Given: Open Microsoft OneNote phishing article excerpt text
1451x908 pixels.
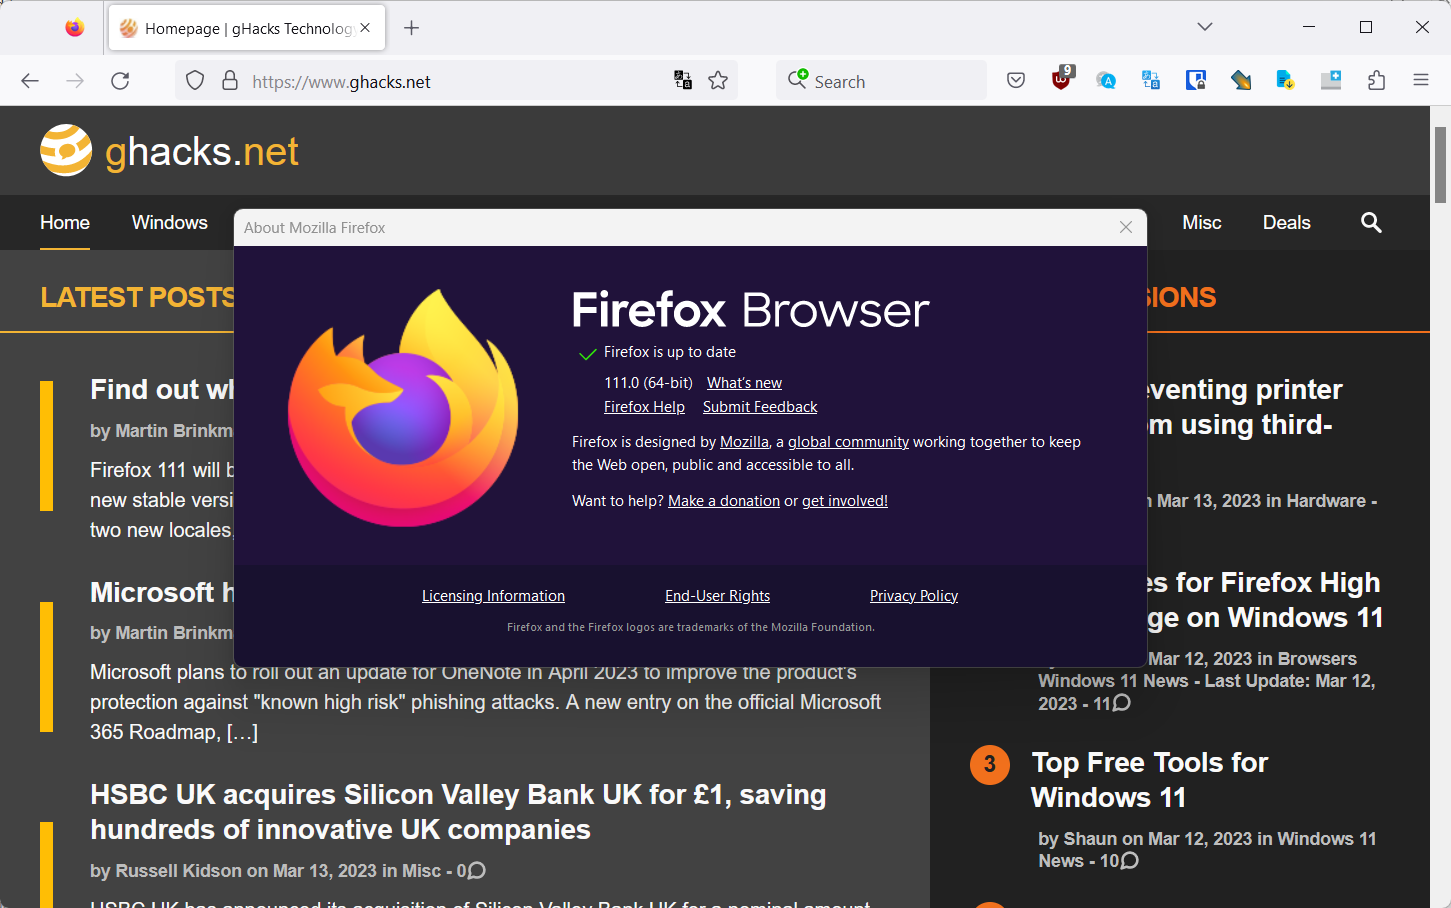Looking at the screenshot, I should click(x=486, y=702).
